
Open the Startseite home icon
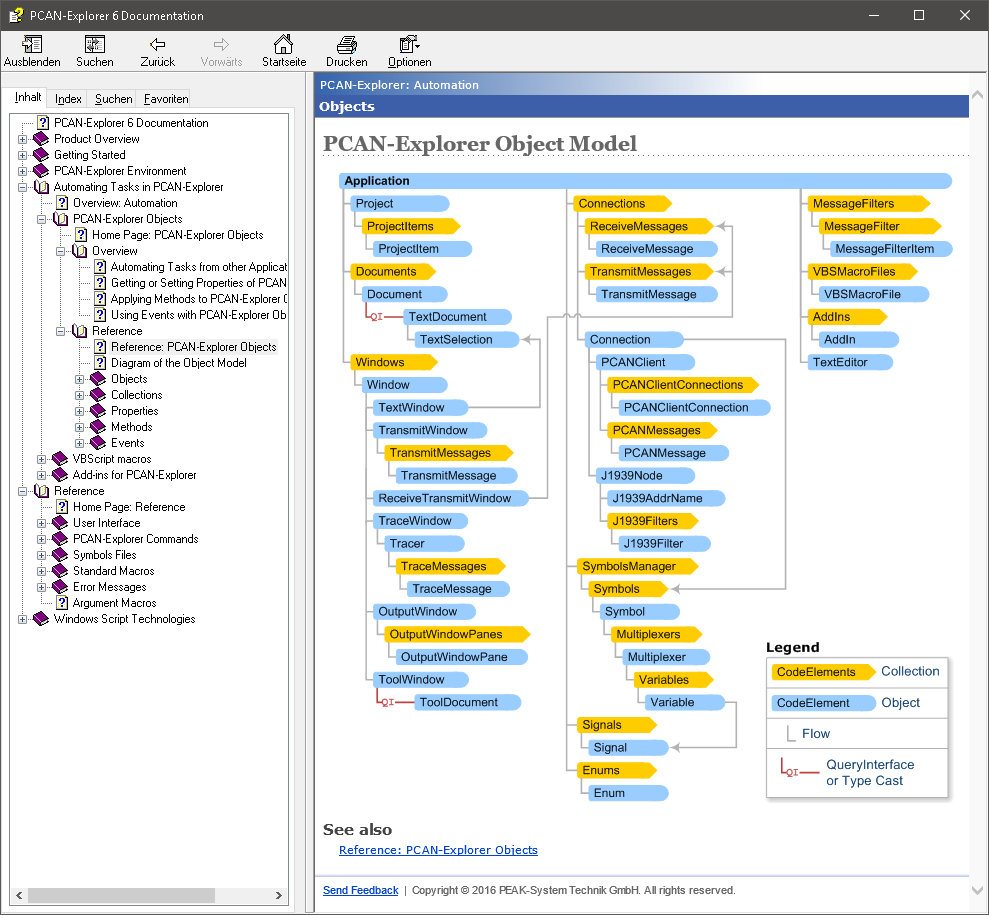pyautogui.click(x=284, y=45)
